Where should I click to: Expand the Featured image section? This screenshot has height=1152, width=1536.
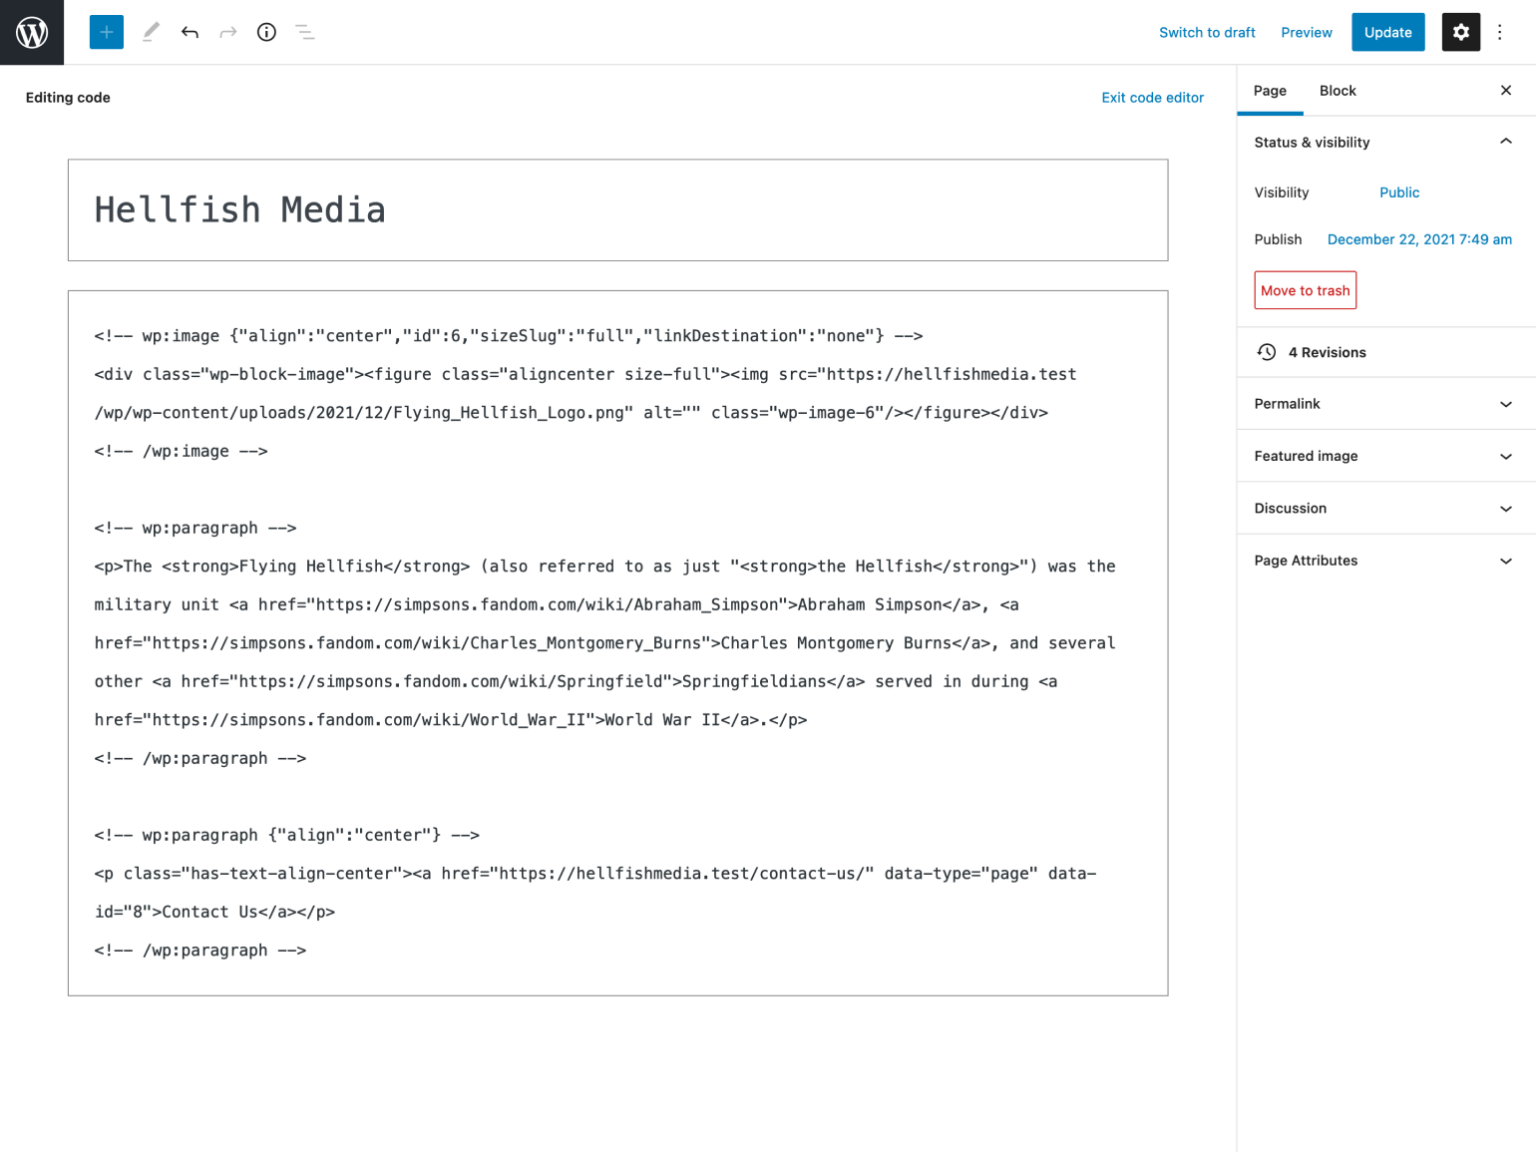(x=1505, y=456)
